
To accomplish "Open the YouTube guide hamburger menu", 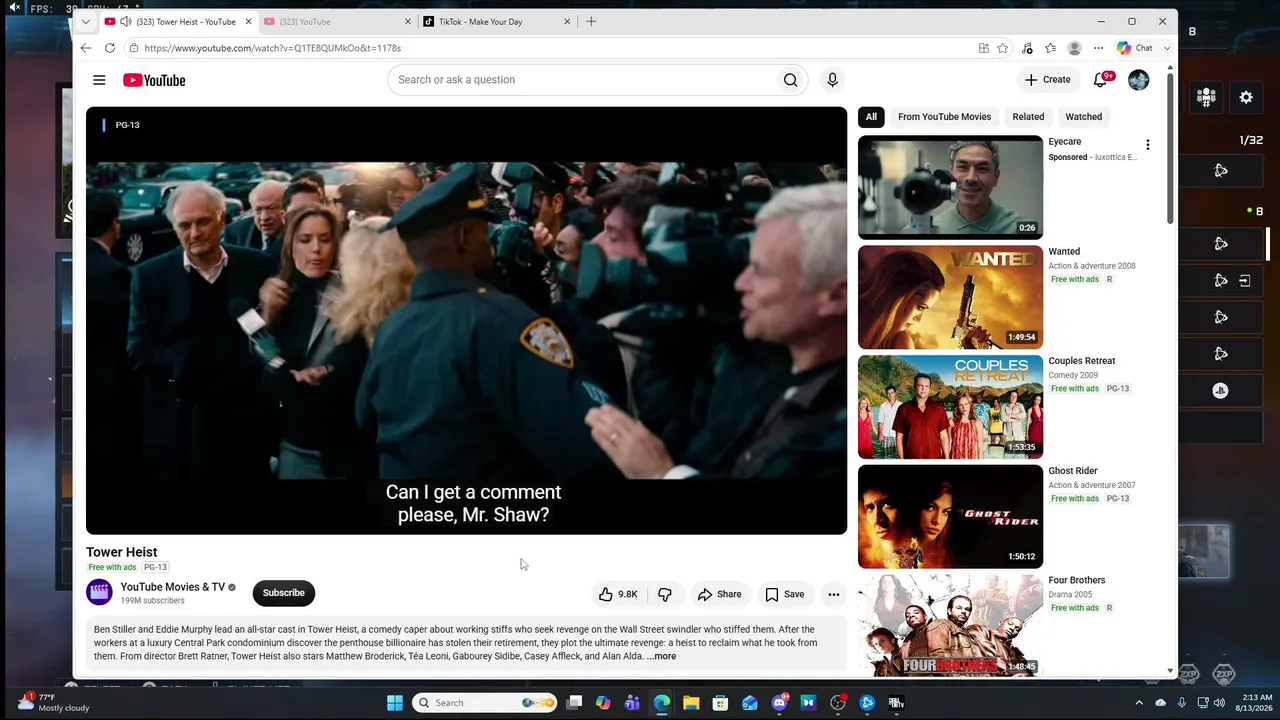I will tap(99, 80).
